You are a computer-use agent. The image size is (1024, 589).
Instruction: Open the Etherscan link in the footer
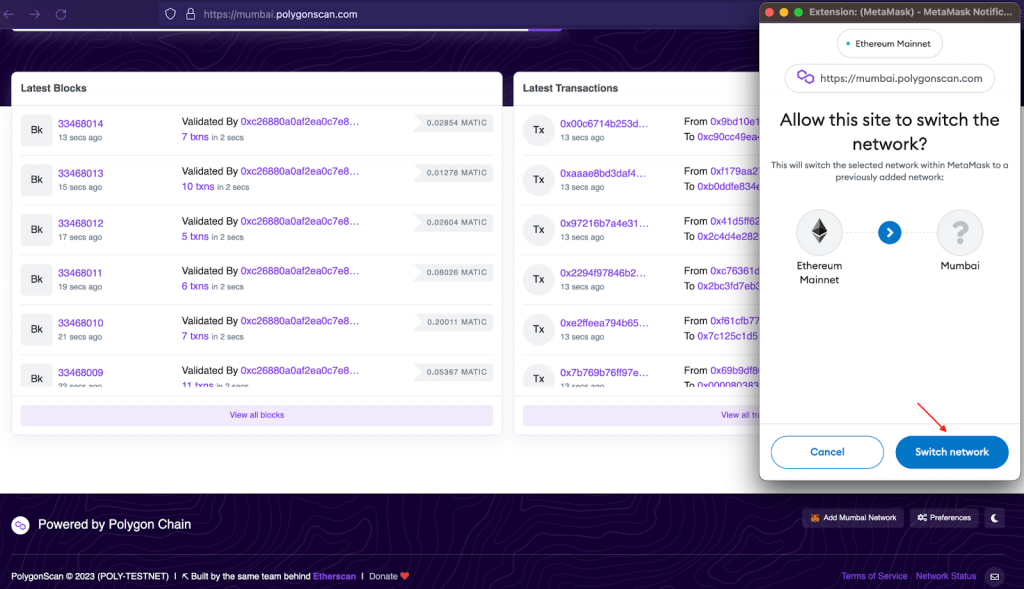334,576
